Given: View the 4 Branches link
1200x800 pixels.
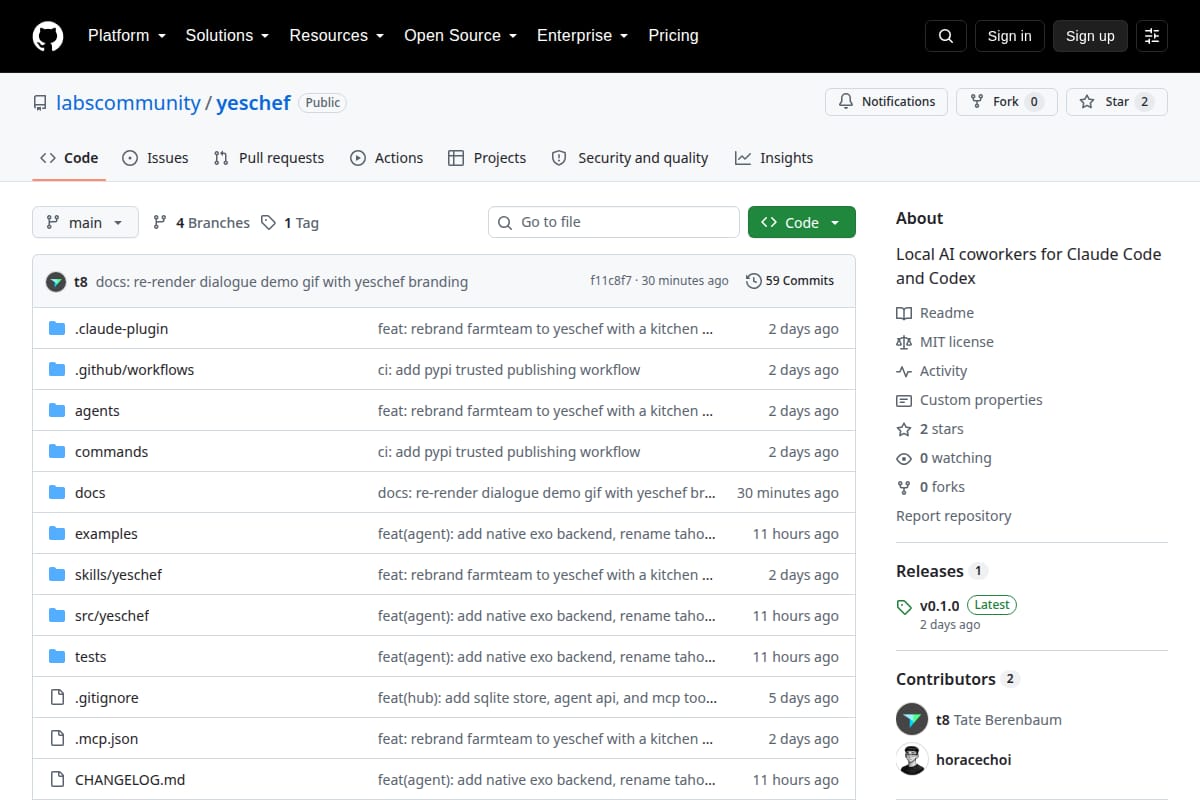Looking at the screenshot, I should (x=201, y=223).
